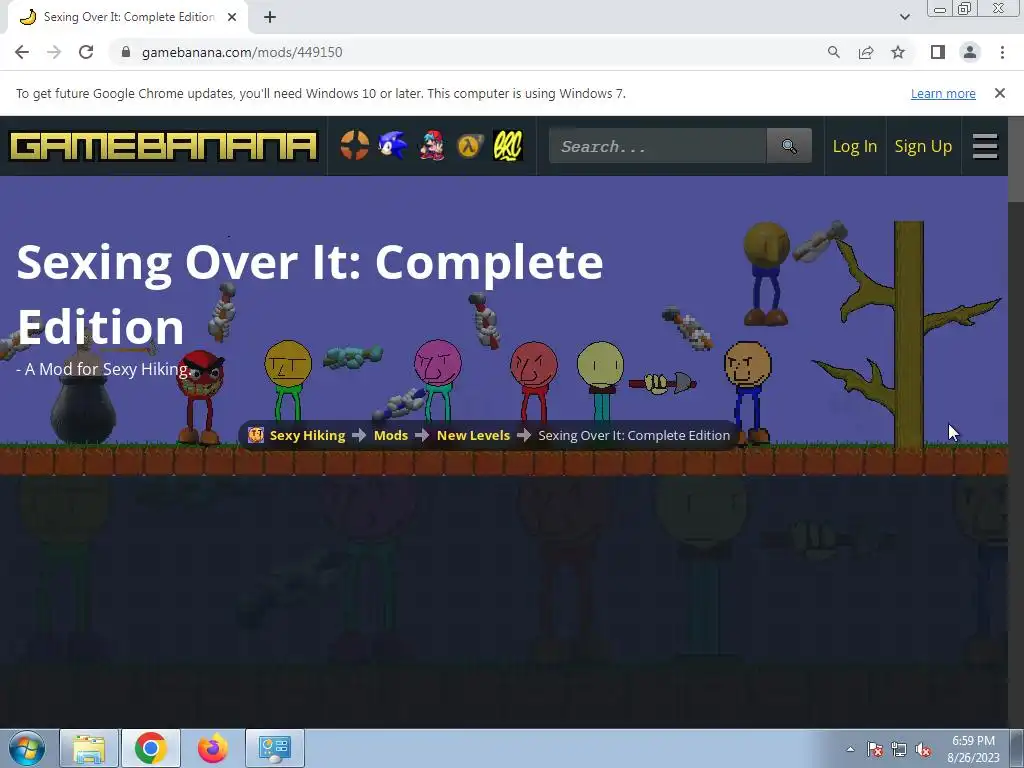Image resolution: width=1024 pixels, height=768 pixels.
Task: Open the Sonic game icon
Action: point(392,145)
